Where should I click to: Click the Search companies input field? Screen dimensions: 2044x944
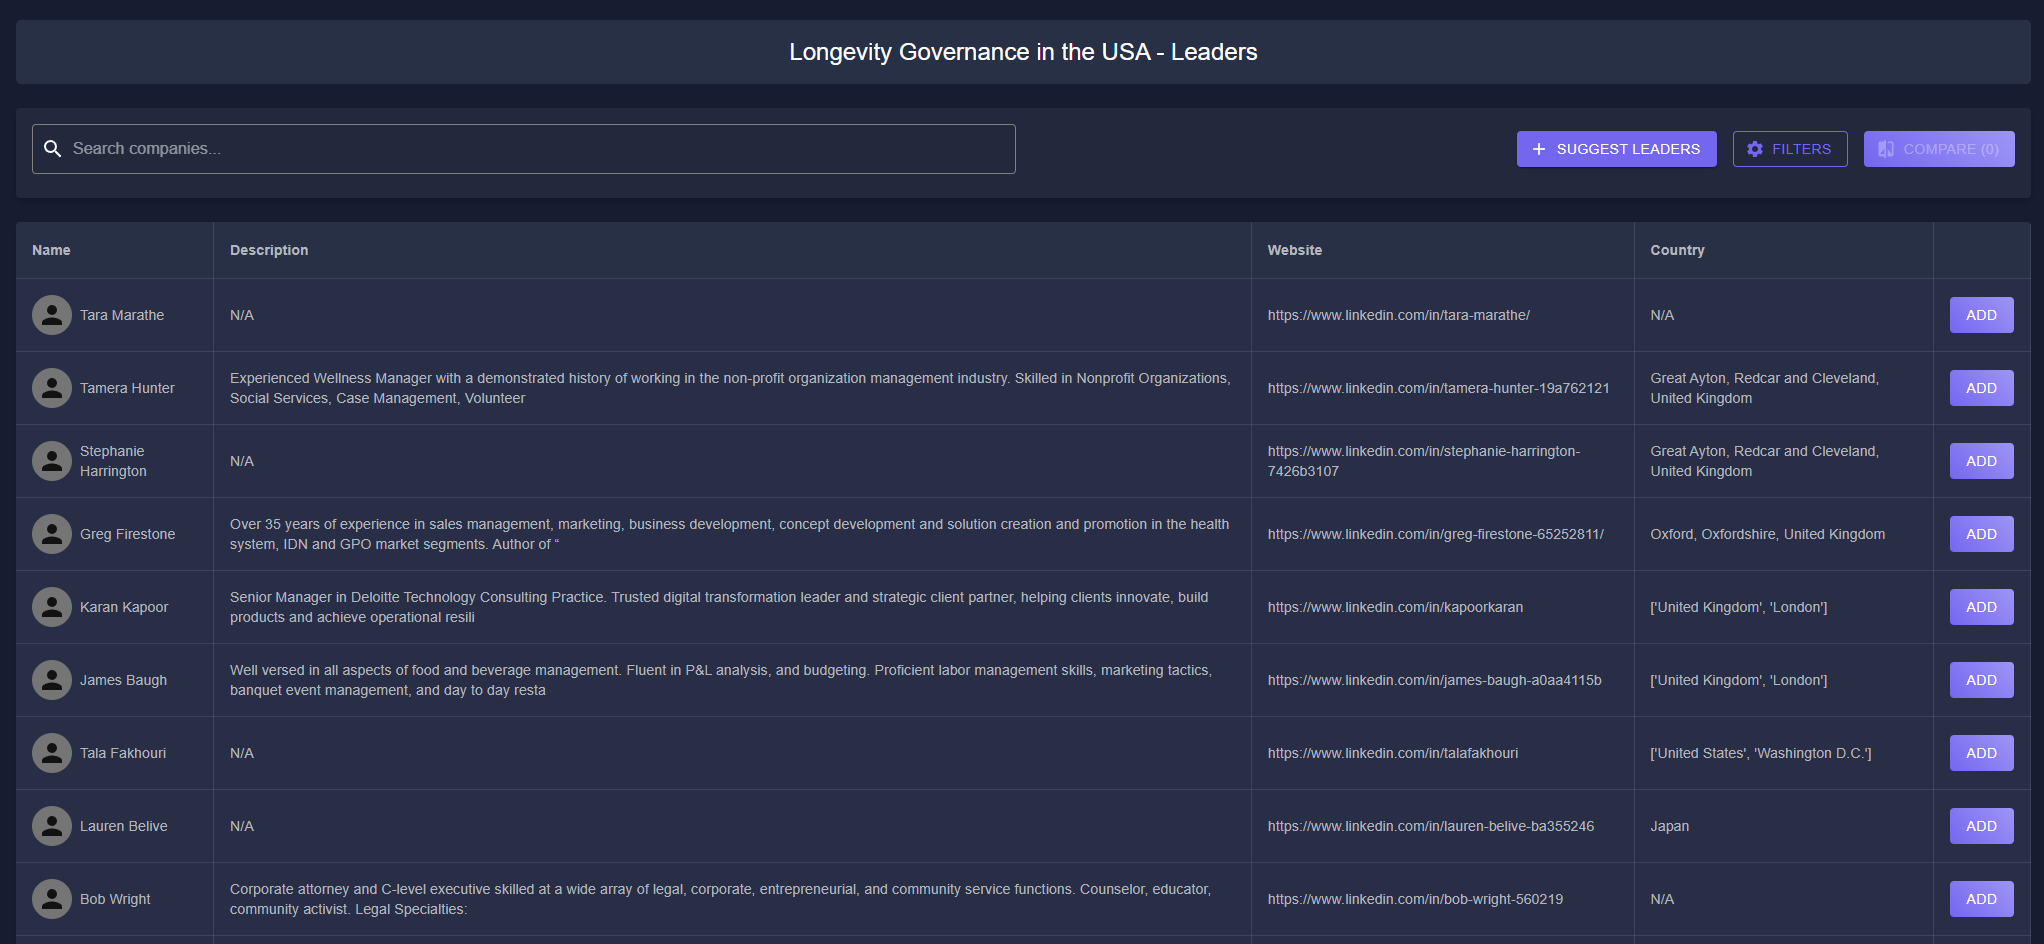(540, 149)
